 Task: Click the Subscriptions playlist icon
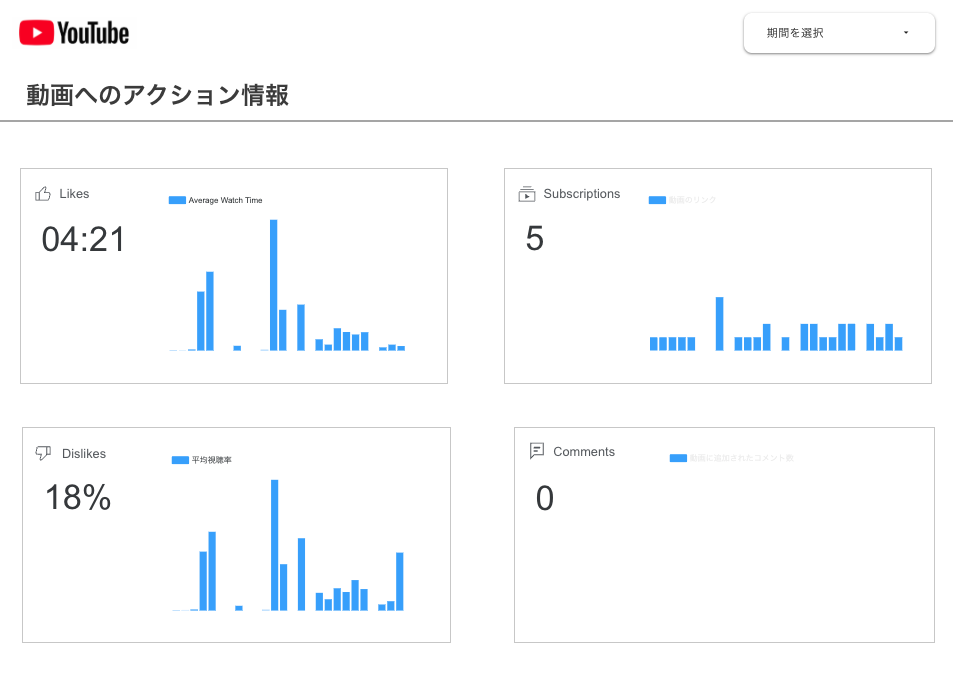pos(527,194)
